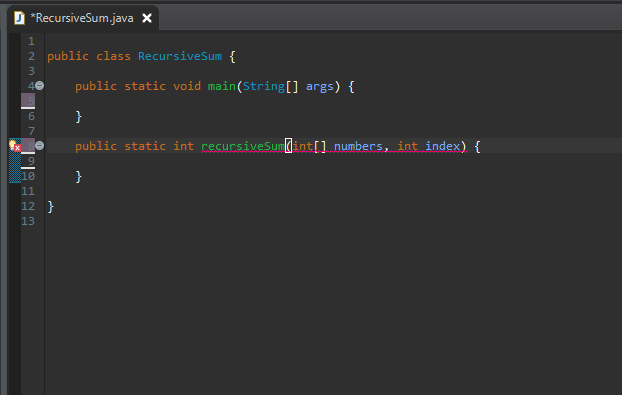Click the static keyword on line 8
Screen dimensions: 622x395
(145, 146)
